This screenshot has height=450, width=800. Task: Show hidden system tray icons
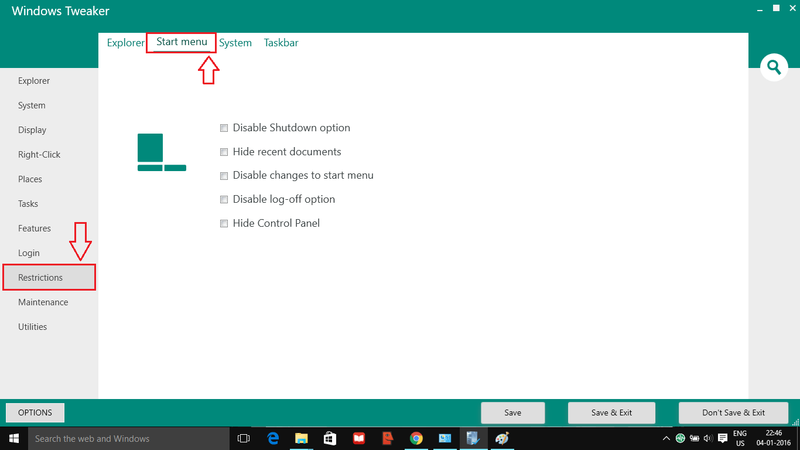[x=666, y=438]
